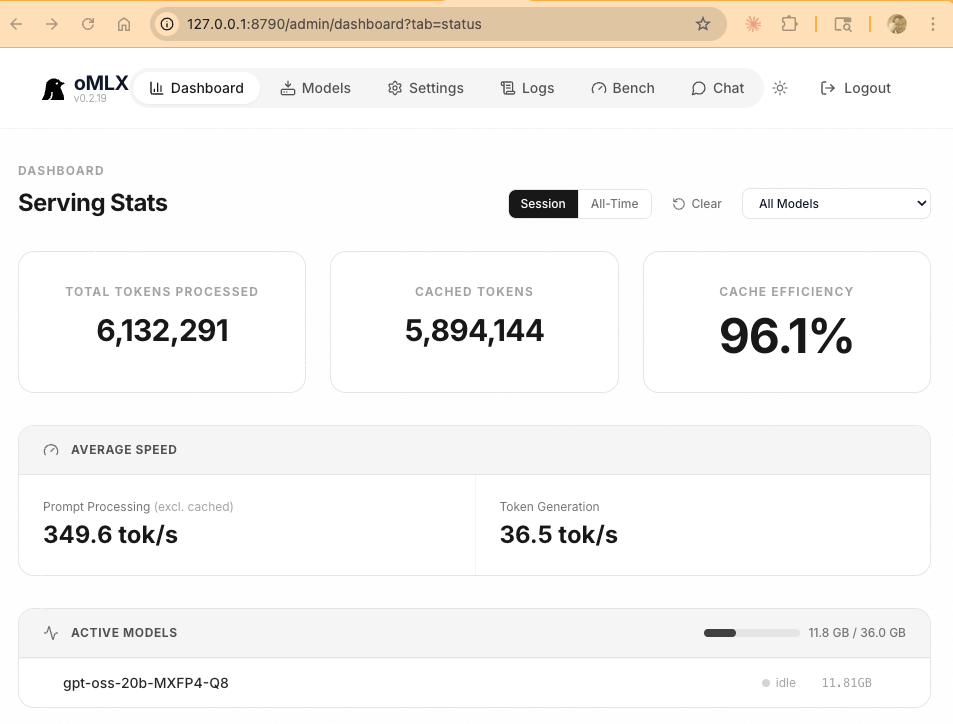Click the site information icon in address bar
This screenshot has width=953, height=724.
click(x=167, y=24)
